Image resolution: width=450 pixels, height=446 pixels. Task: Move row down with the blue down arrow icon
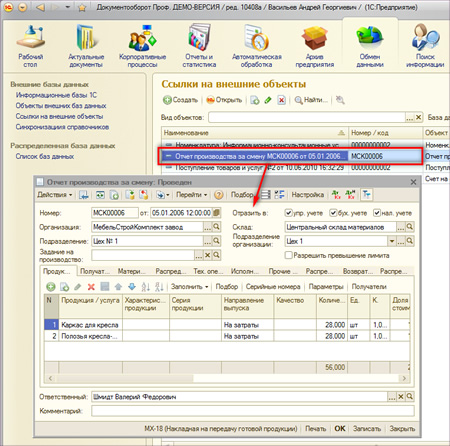coord(132,287)
